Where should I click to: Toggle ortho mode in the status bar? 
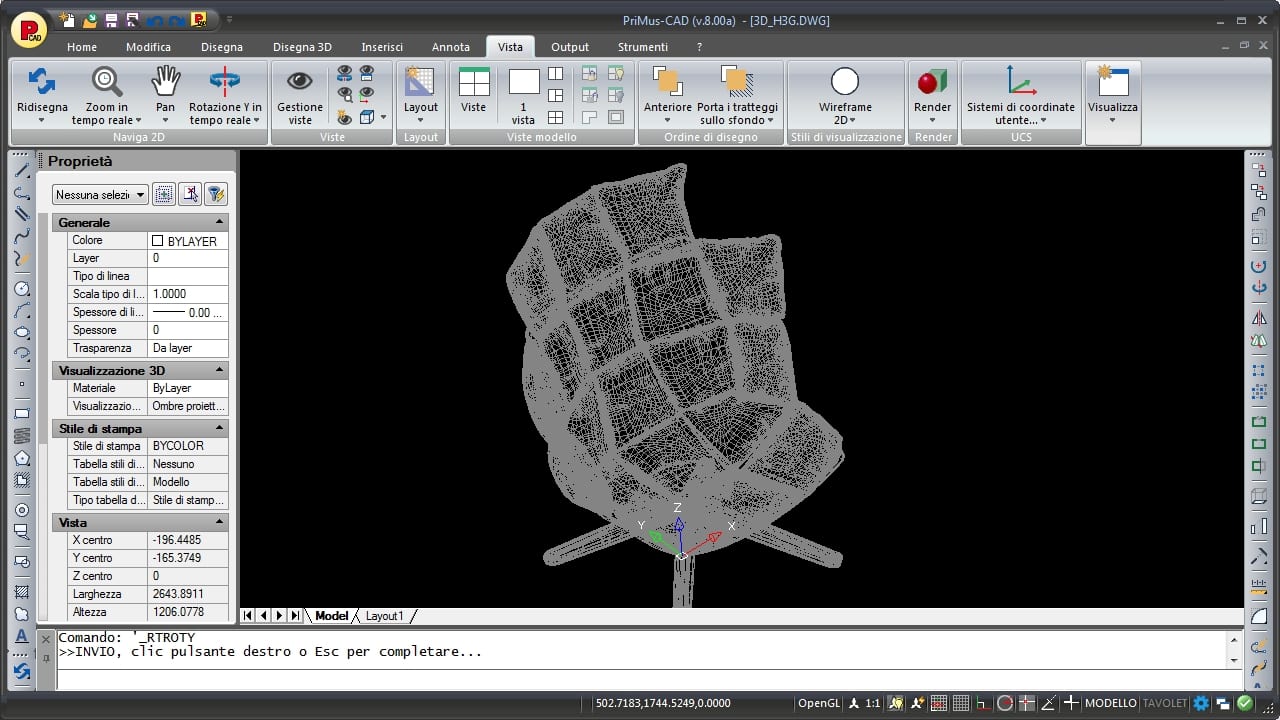pyautogui.click(x=983, y=703)
